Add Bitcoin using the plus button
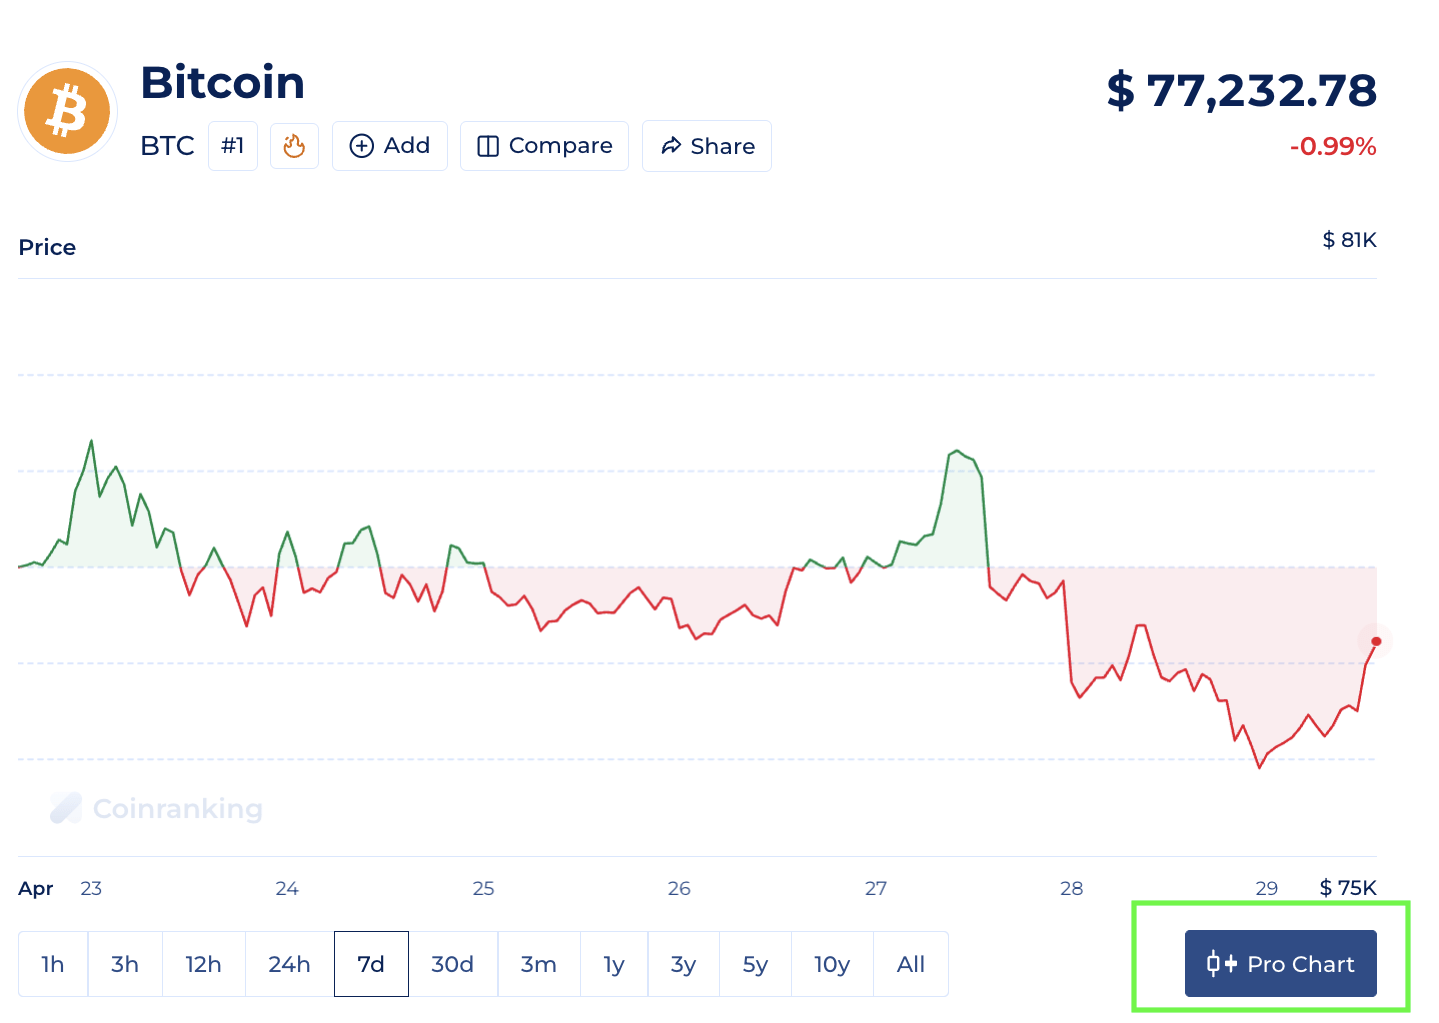Image resolution: width=1439 pixels, height=1023 pixels. pyautogui.click(x=389, y=146)
